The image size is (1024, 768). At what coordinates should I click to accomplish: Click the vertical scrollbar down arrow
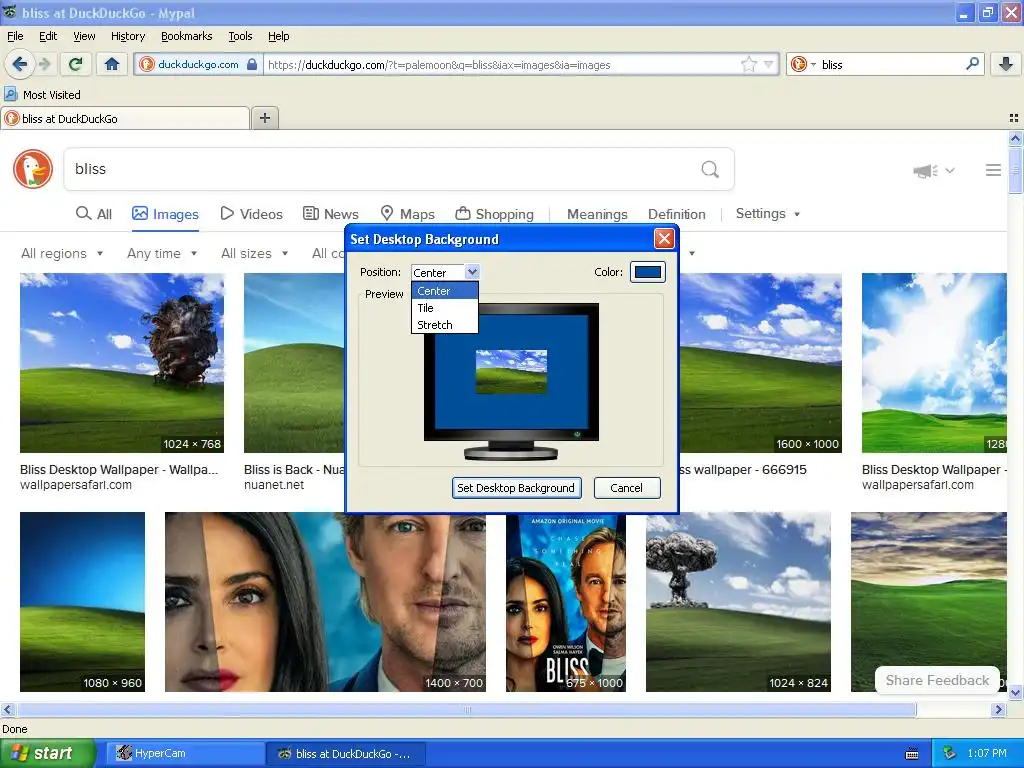[x=1015, y=692]
